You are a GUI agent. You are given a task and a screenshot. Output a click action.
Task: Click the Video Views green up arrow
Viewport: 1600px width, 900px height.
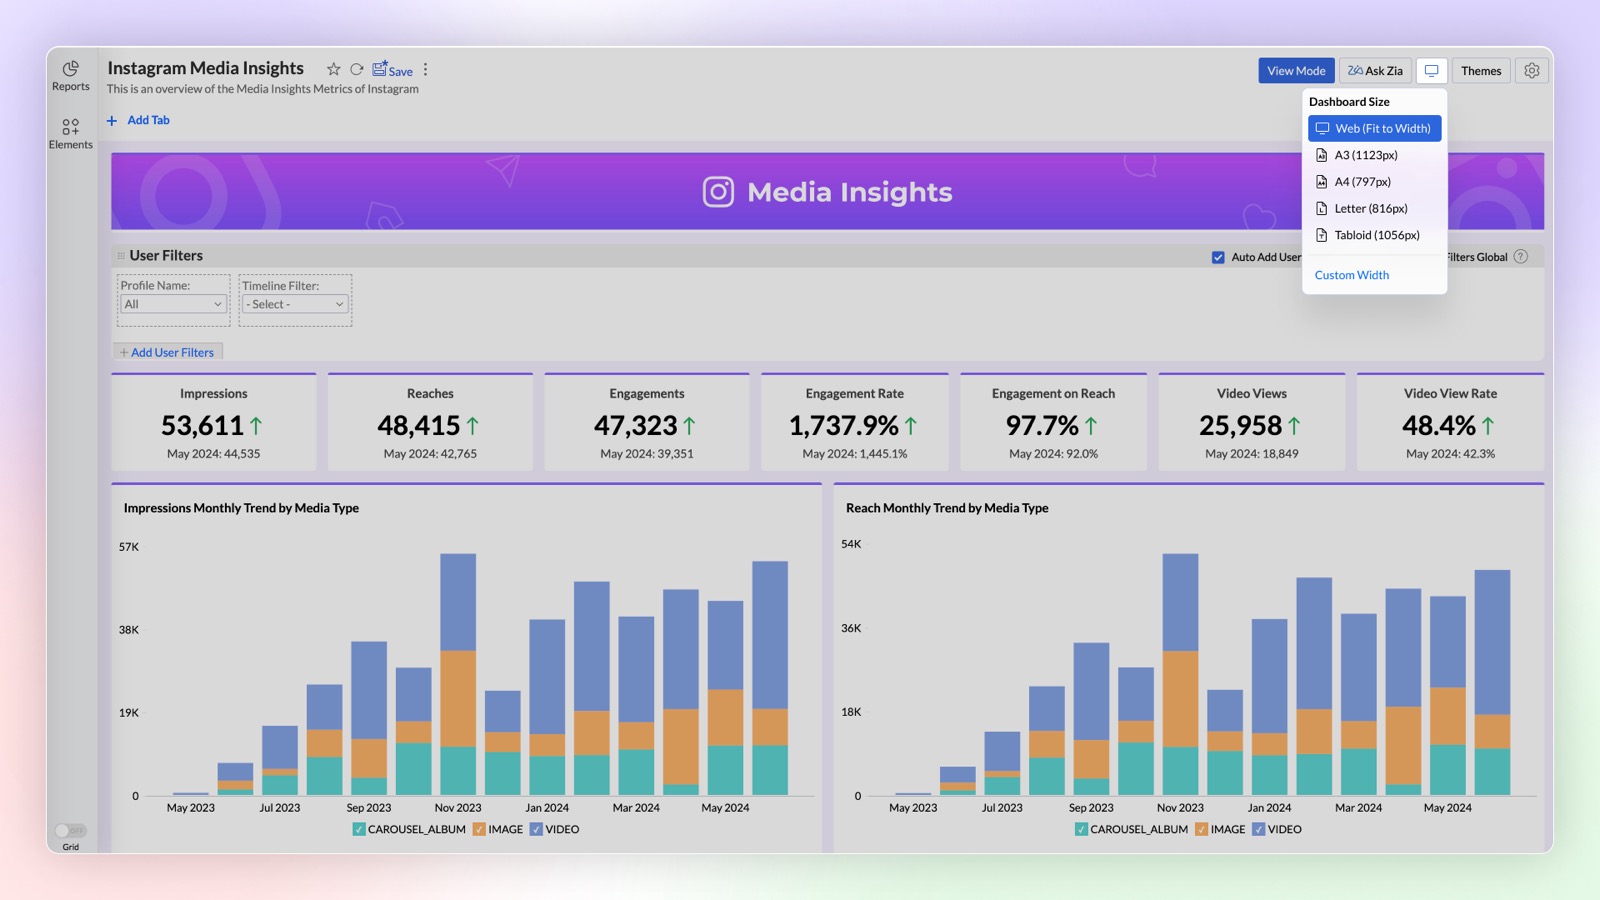pos(1294,425)
